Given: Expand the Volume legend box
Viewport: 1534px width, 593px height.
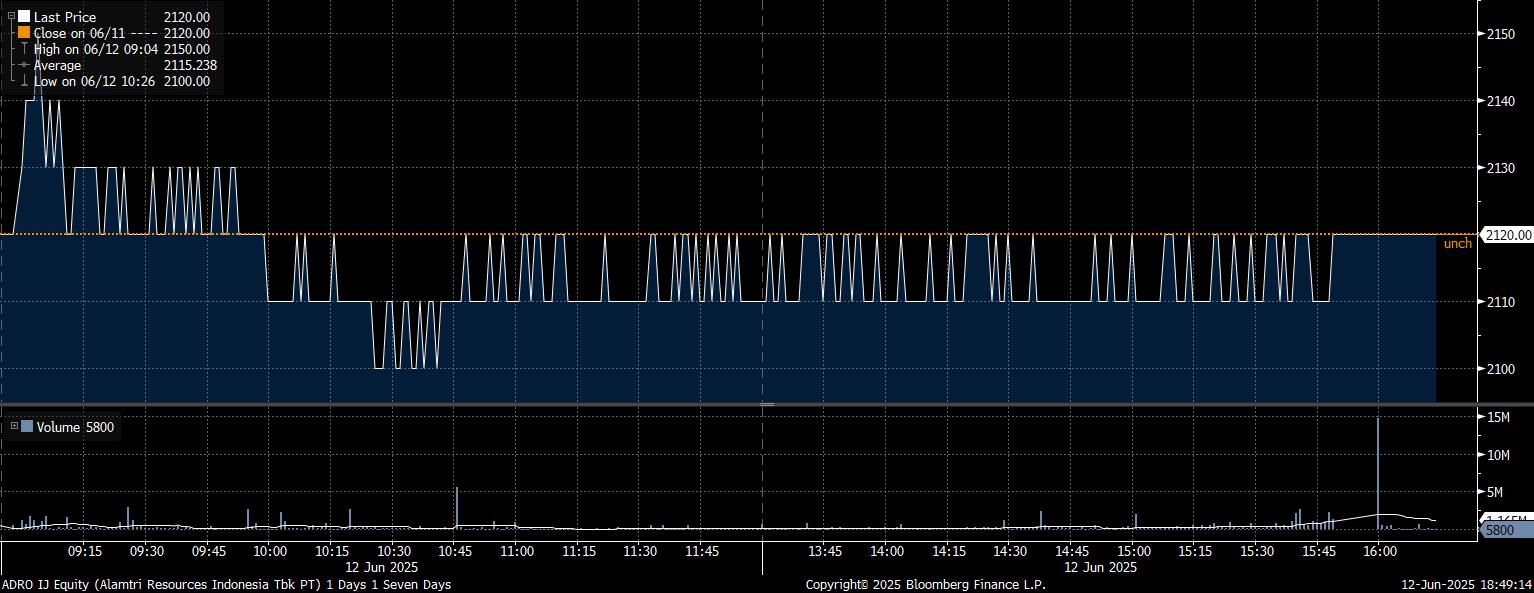Looking at the screenshot, I should pyautogui.click(x=14, y=427).
